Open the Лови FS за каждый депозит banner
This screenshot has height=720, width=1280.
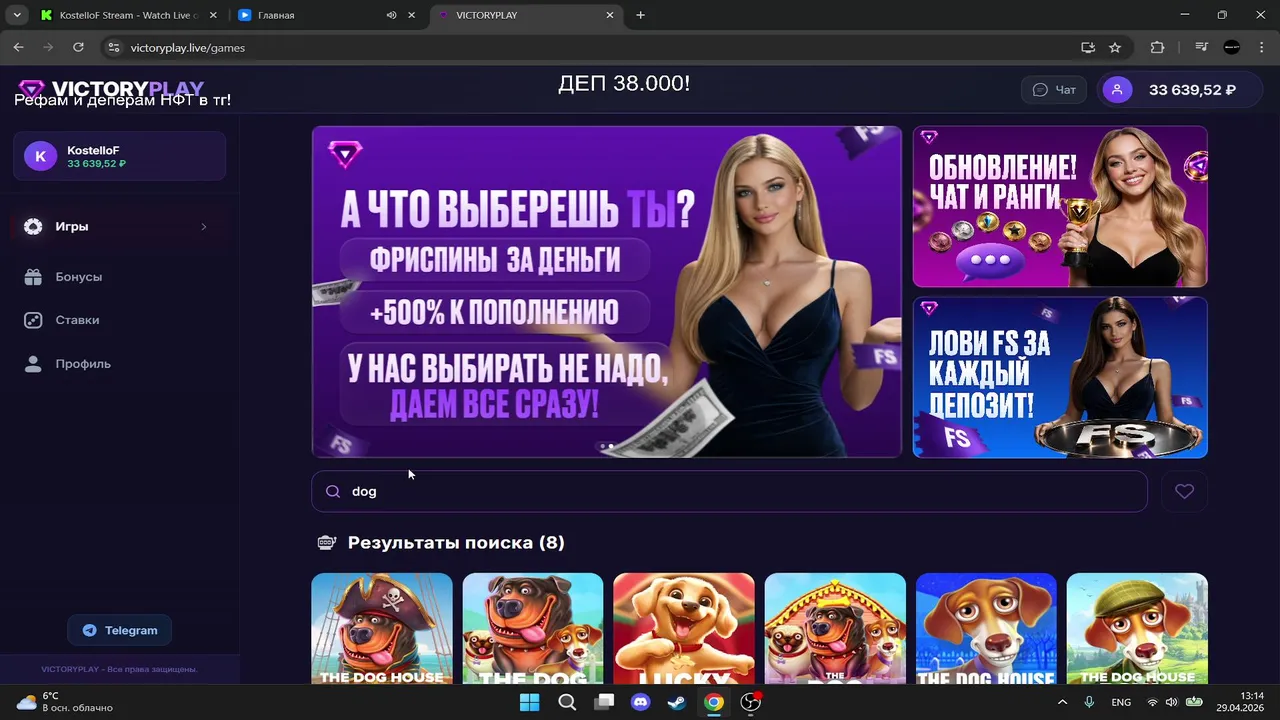(x=1060, y=377)
